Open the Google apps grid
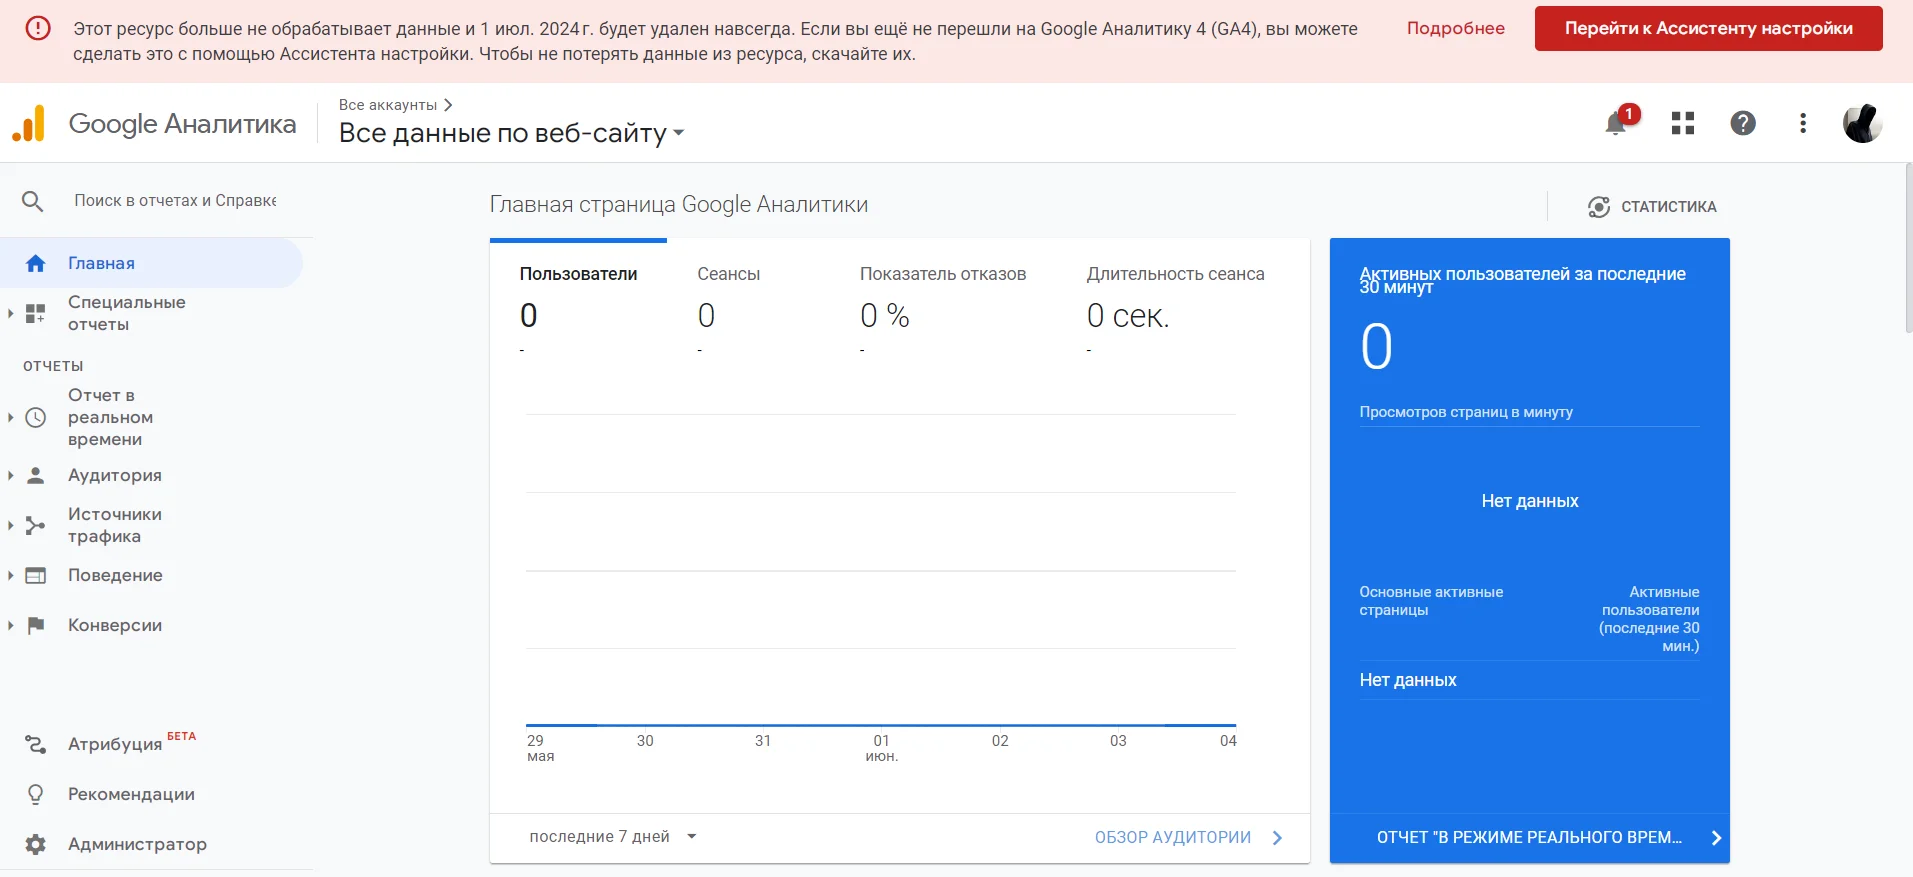 point(1683,123)
